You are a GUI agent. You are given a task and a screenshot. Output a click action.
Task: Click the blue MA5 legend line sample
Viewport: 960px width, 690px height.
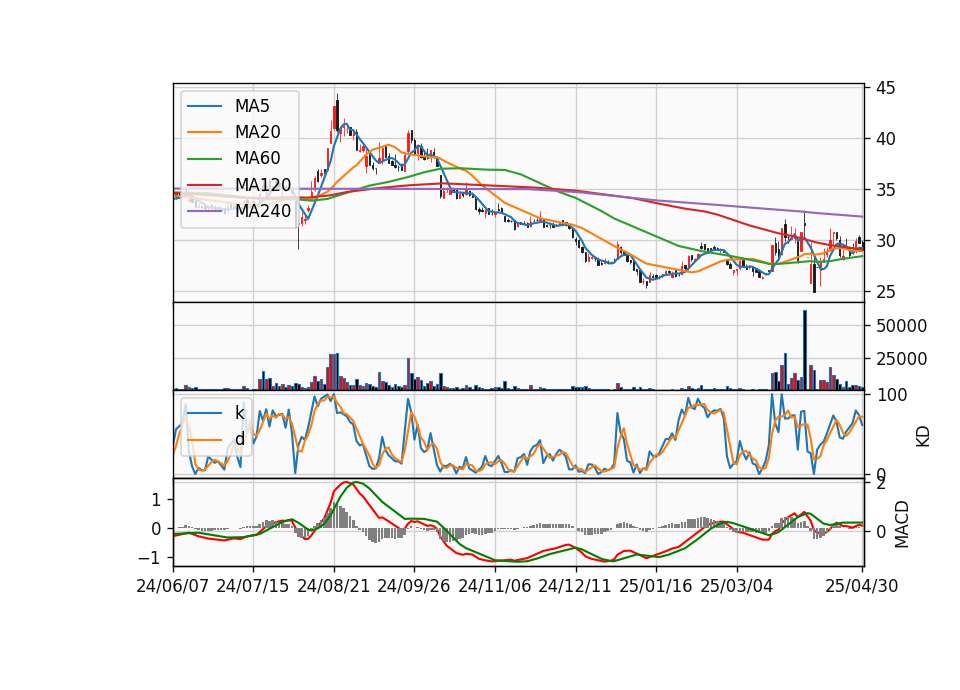pyautogui.click(x=204, y=106)
